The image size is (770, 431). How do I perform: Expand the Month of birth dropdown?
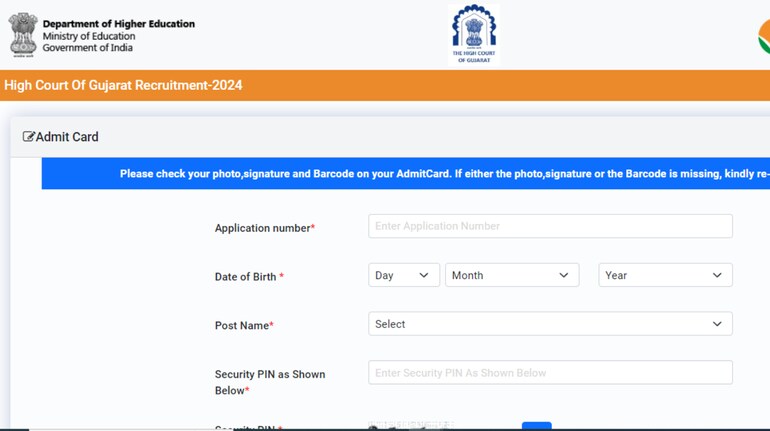pyautogui.click(x=511, y=276)
